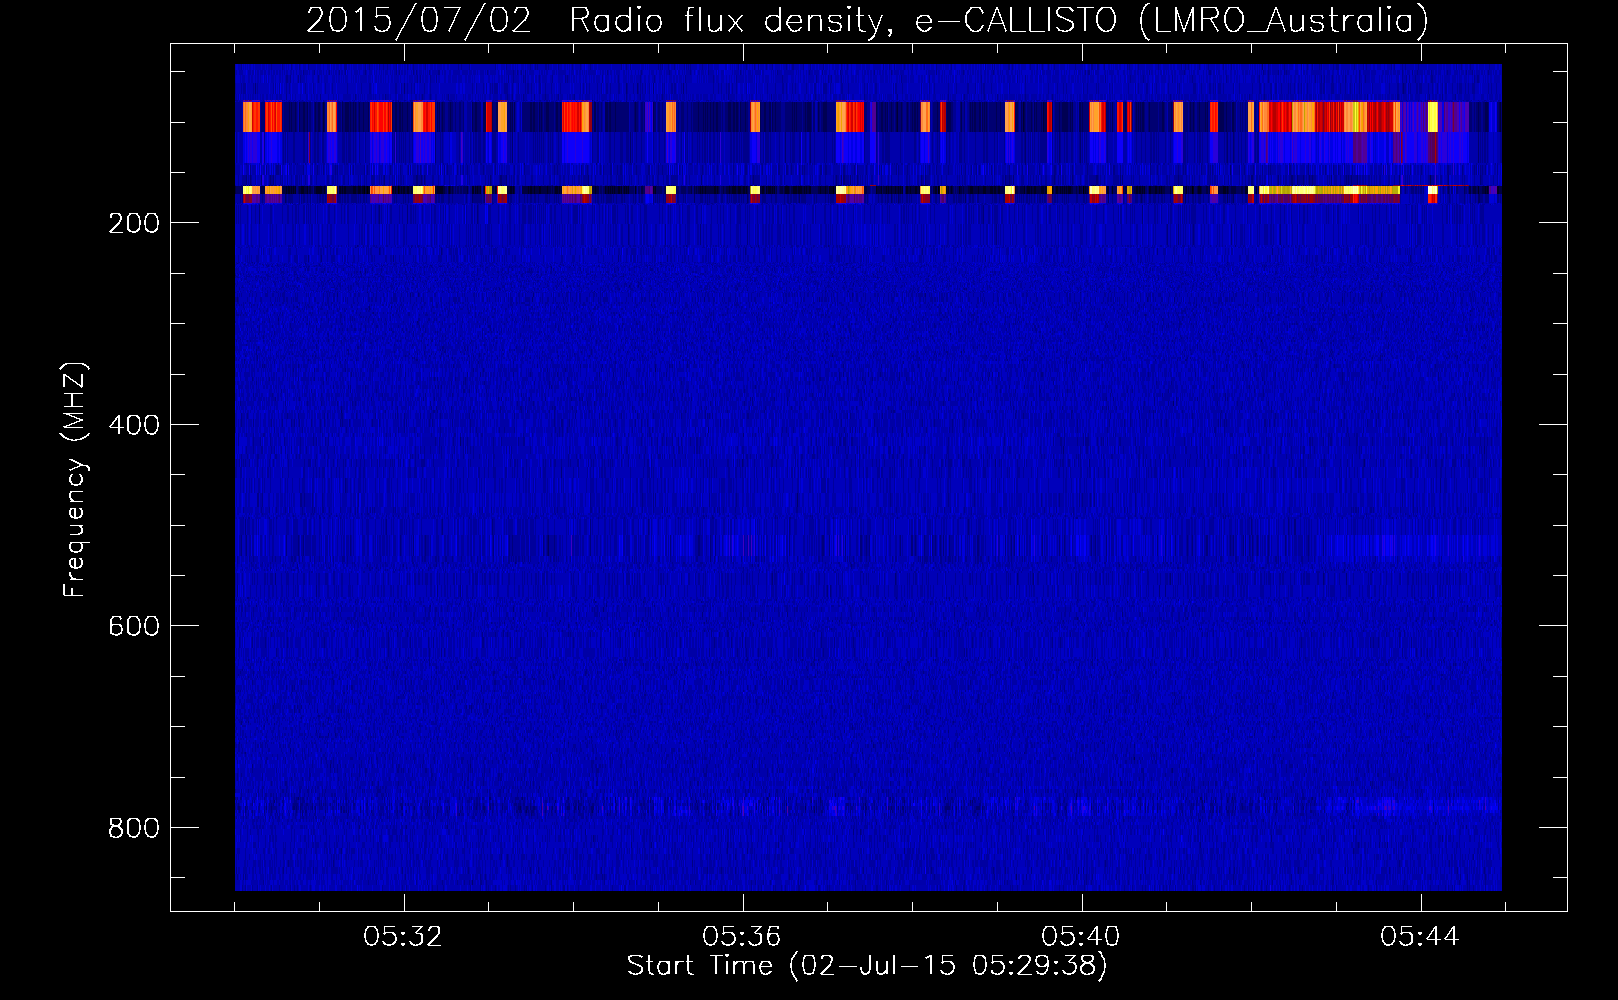The width and height of the screenshot is (1618, 1000).
Task: Click the 05:40 time tick label
Action: coord(1082,937)
